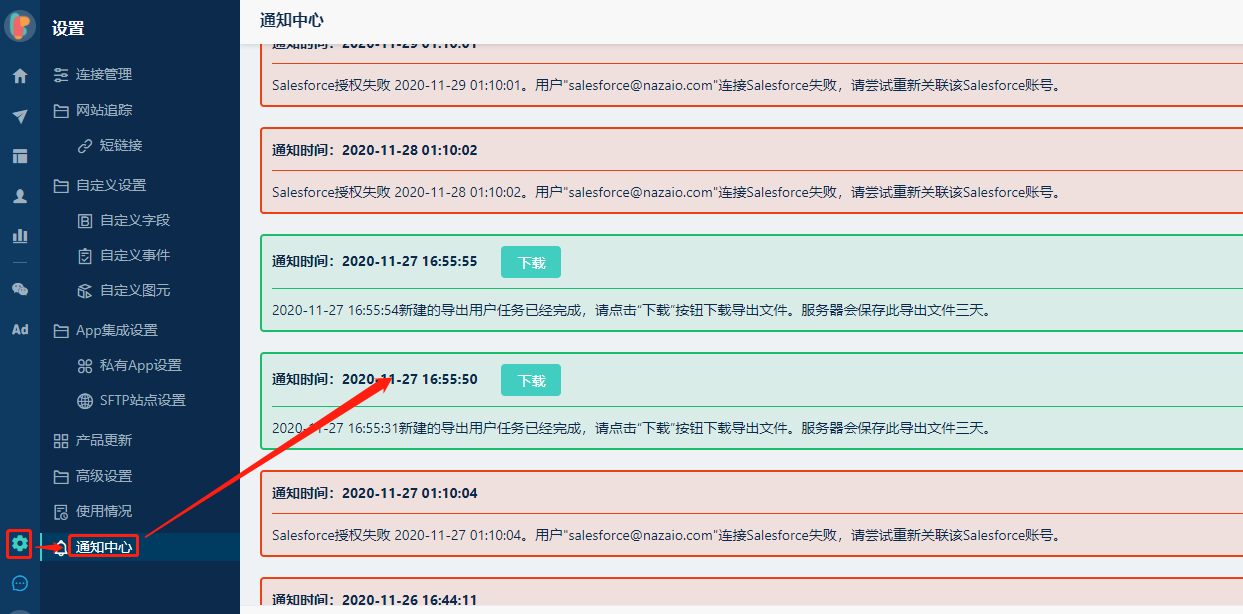Click the 通知中心 page title
This screenshot has height=614, width=1243.
(292, 20)
